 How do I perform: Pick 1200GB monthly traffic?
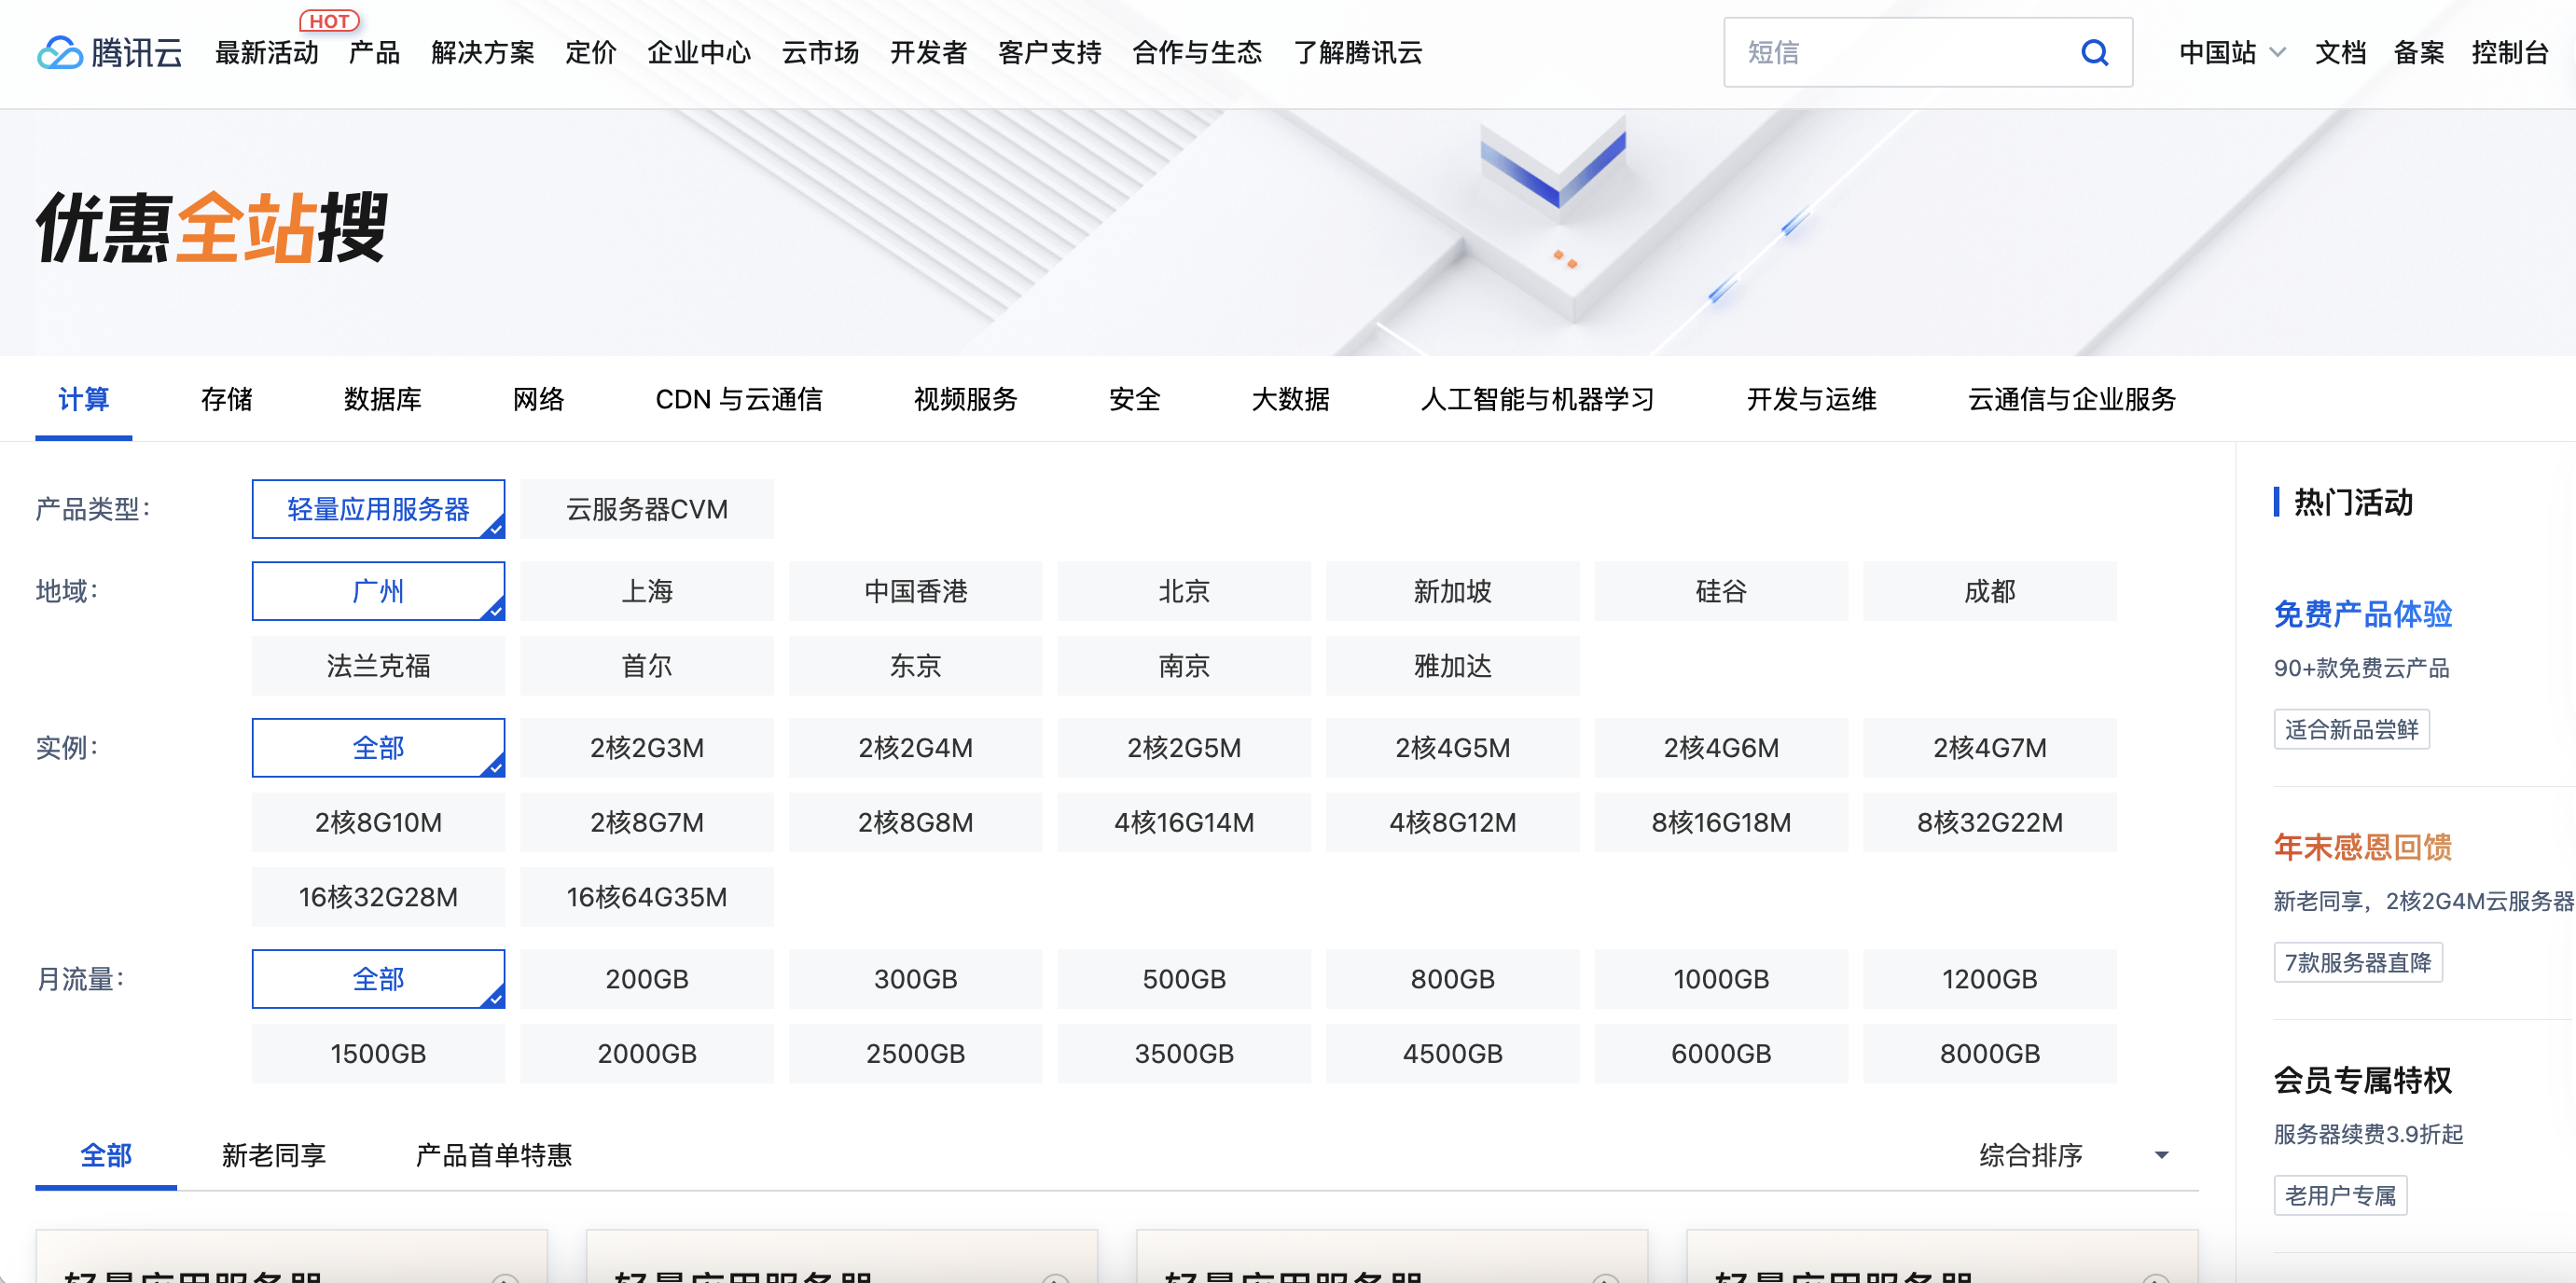1990,979
